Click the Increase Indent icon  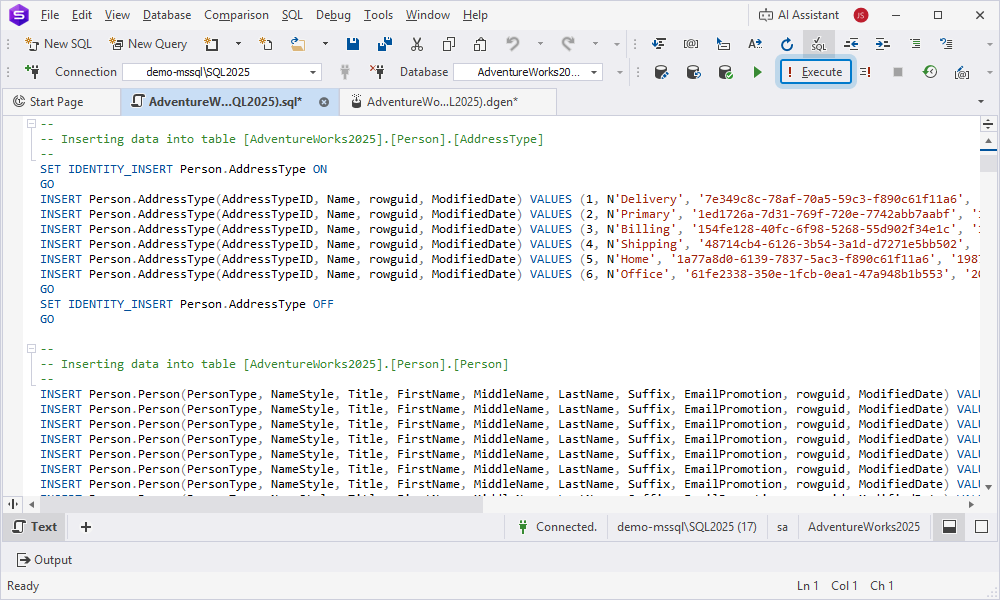click(883, 44)
